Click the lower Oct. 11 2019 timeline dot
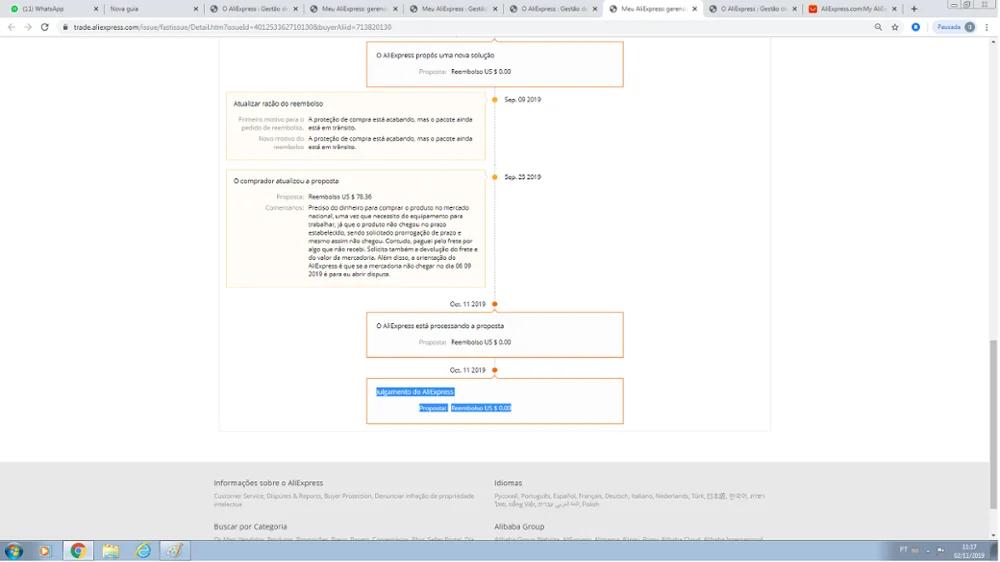 494,370
